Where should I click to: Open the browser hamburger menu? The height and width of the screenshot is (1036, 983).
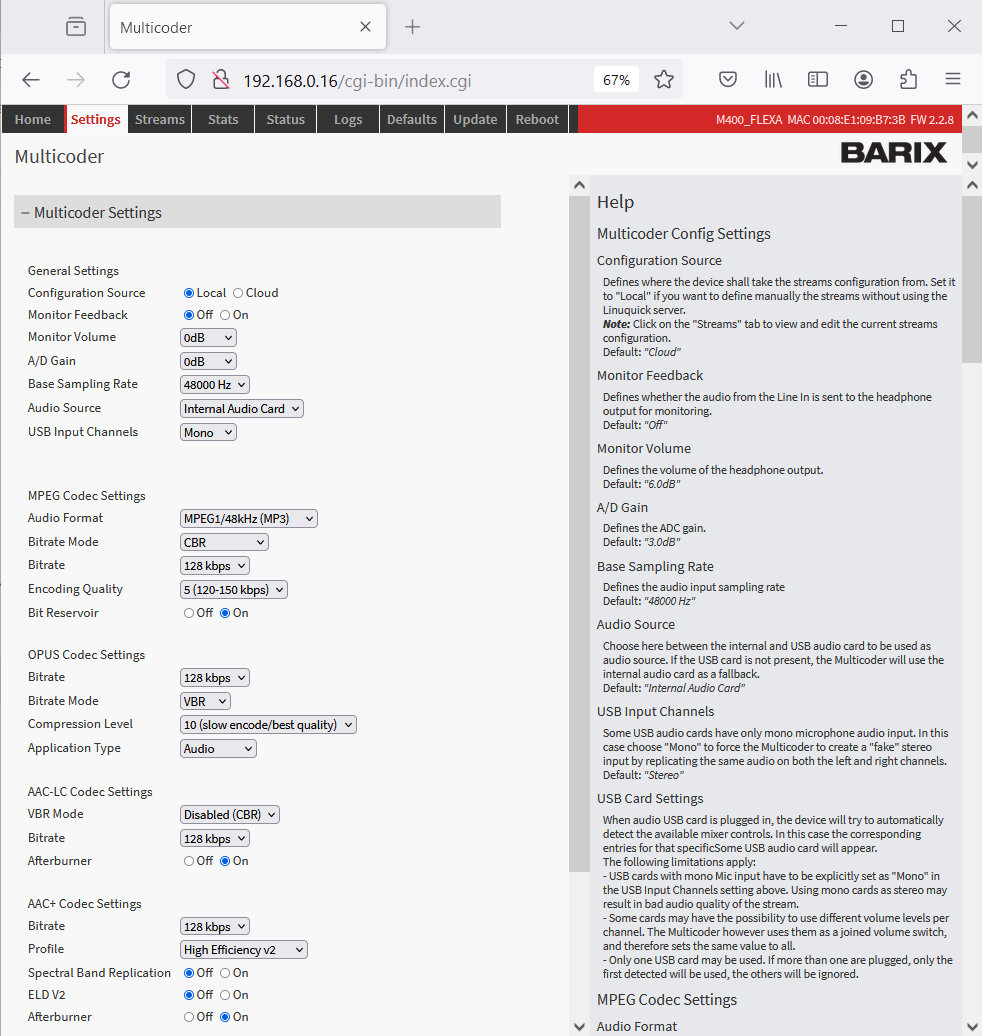point(953,80)
